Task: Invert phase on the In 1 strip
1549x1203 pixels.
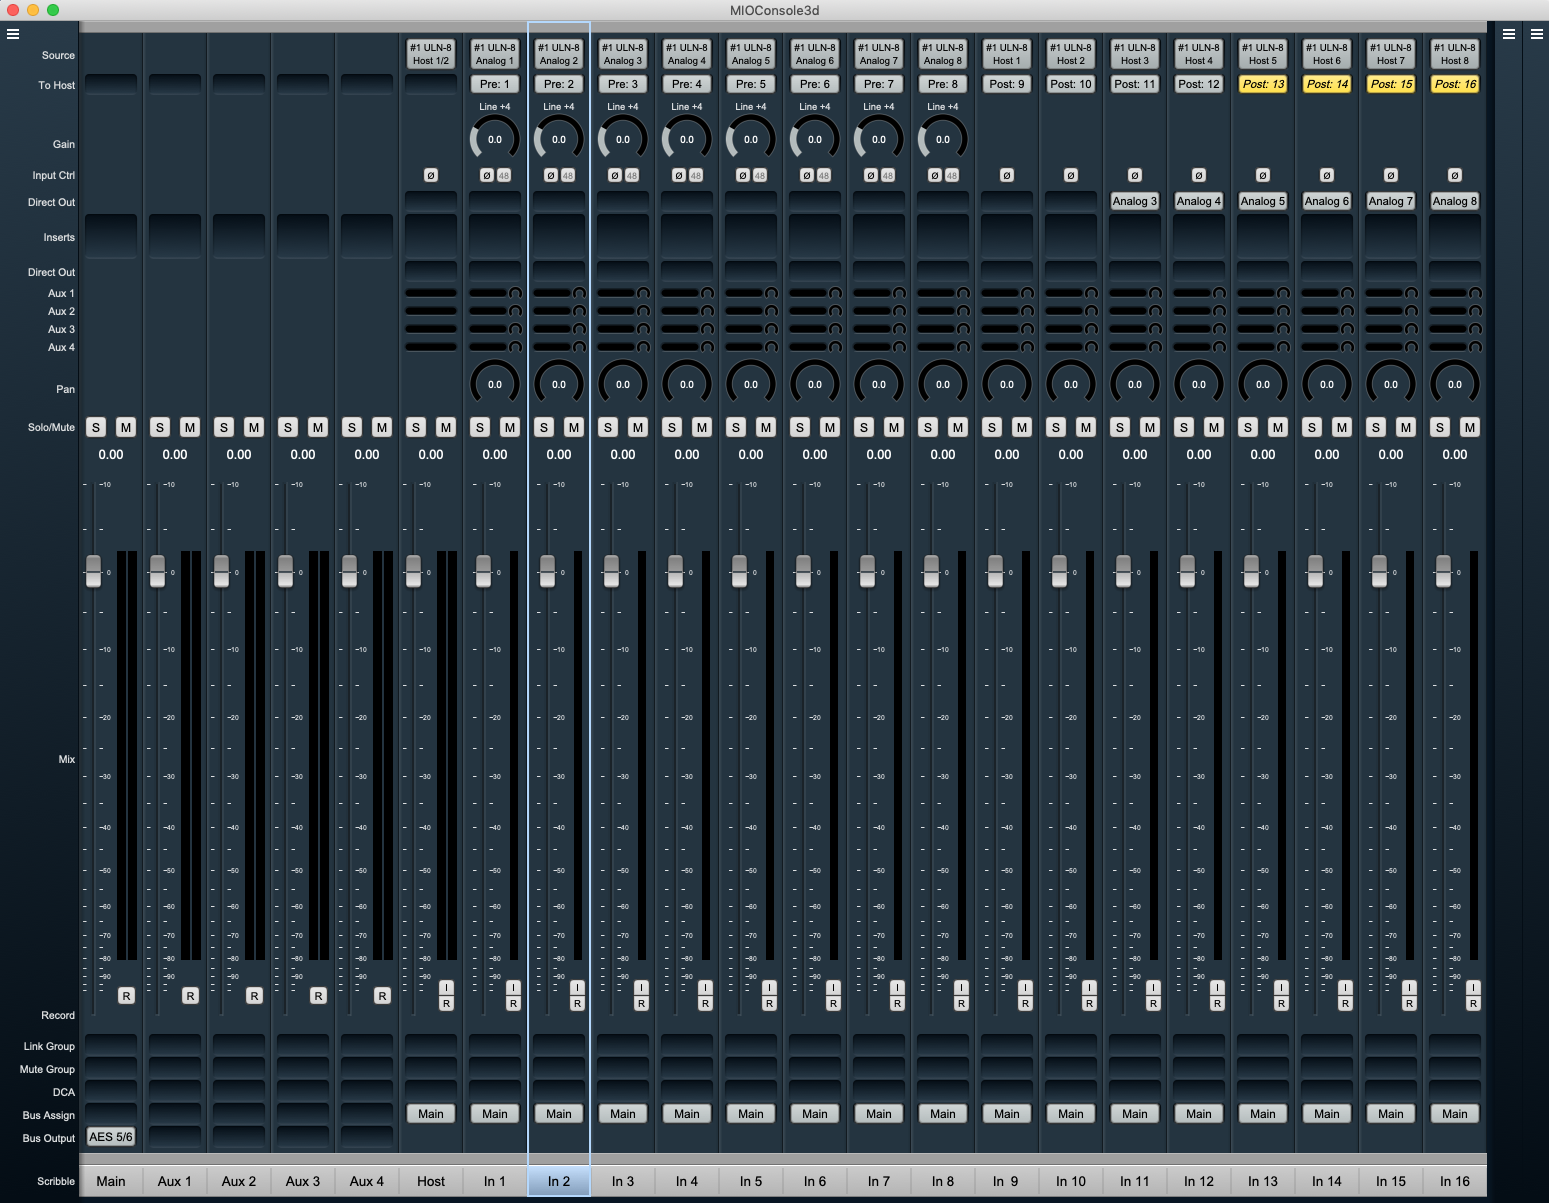Action: coord(487,175)
